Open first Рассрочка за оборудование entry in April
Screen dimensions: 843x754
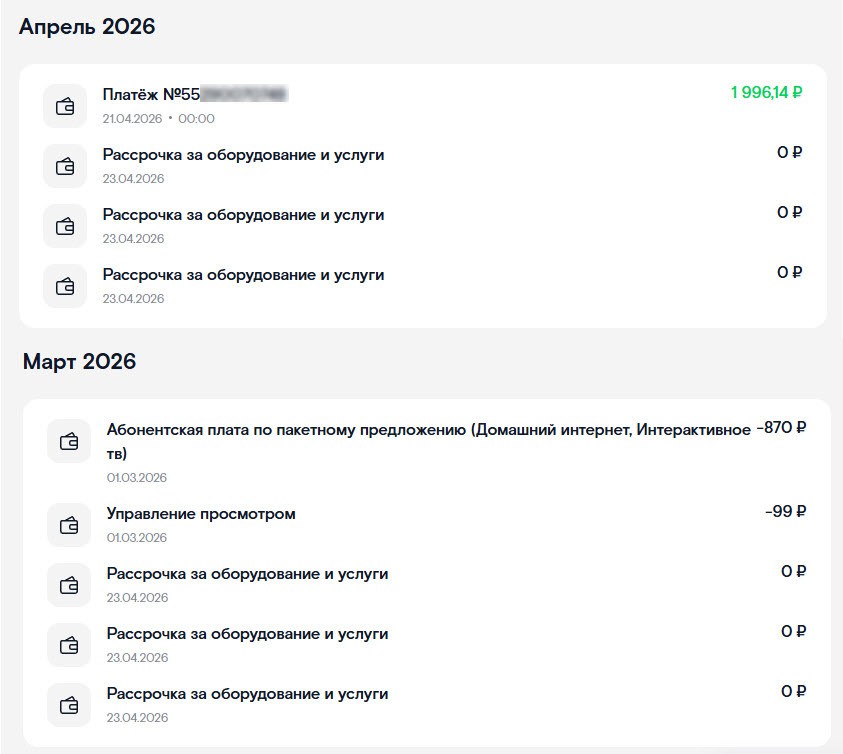pos(243,155)
